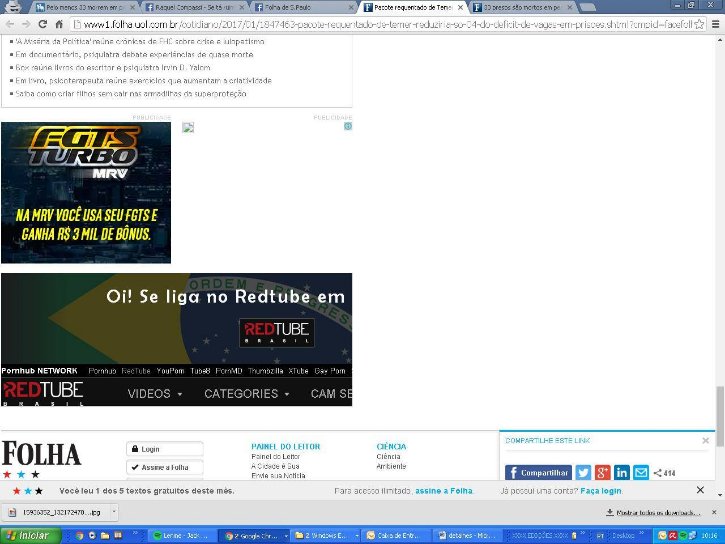Open the Chrome hamburger menu
Screen dimensions: 725x544
pyautogui.click(x=715, y=24)
